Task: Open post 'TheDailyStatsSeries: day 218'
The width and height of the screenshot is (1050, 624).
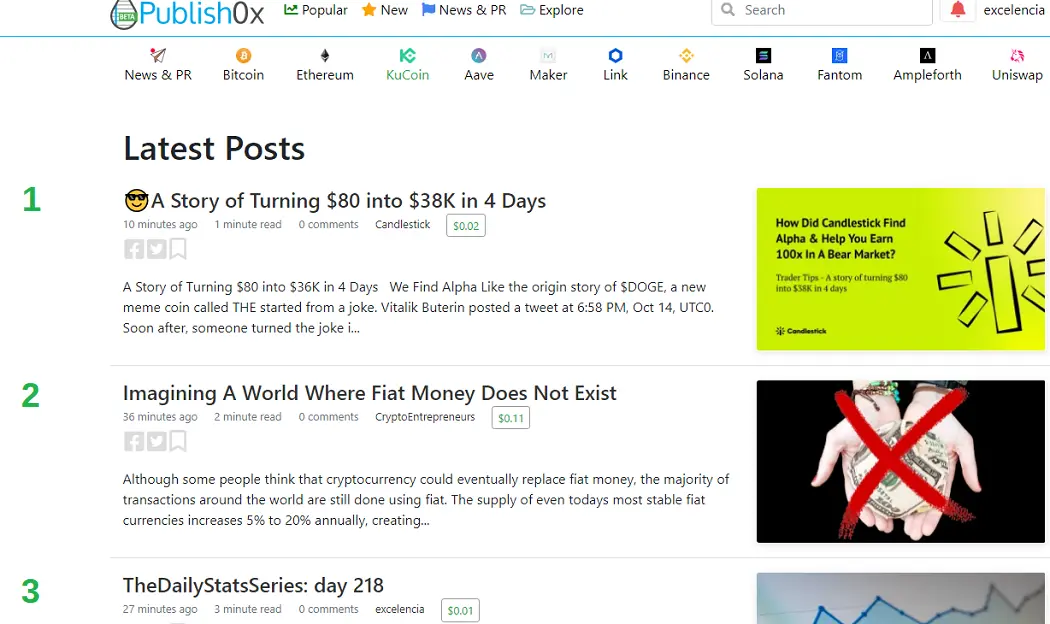Action: tap(253, 586)
